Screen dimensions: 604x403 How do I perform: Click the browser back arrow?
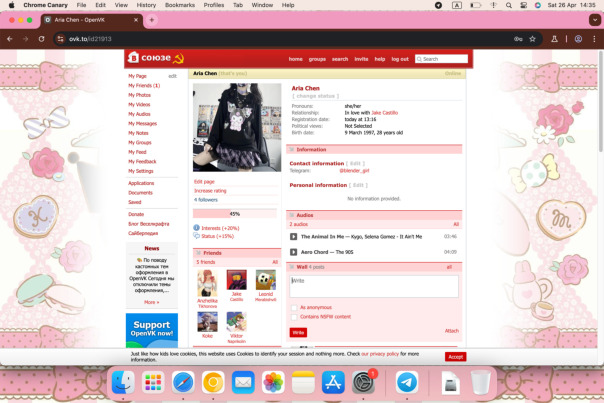click(x=10, y=39)
